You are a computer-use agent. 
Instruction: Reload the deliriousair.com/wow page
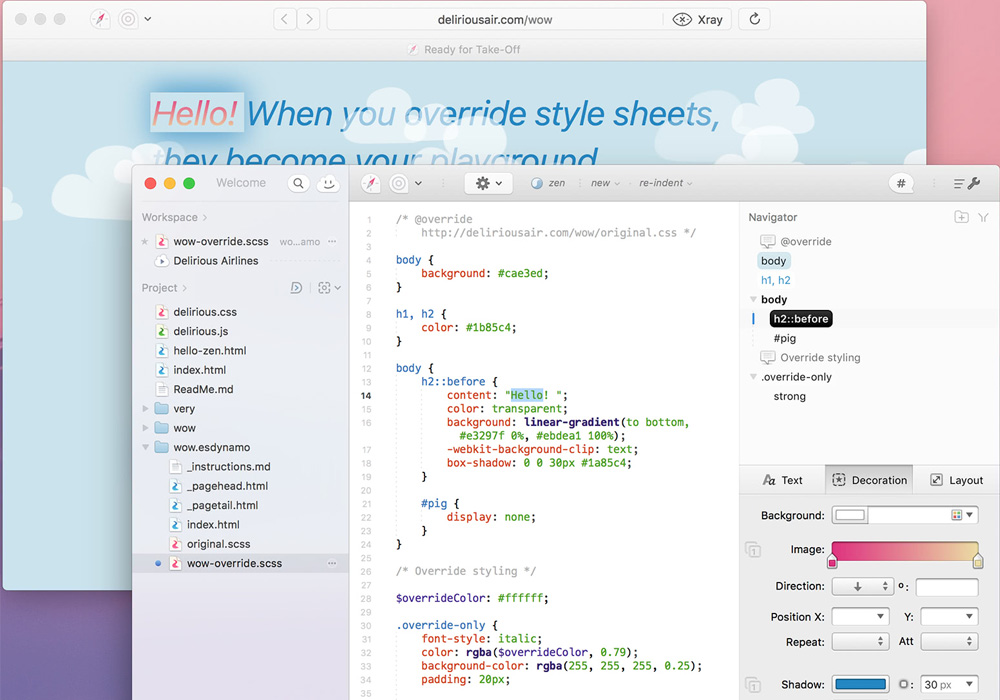(x=754, y=18)
